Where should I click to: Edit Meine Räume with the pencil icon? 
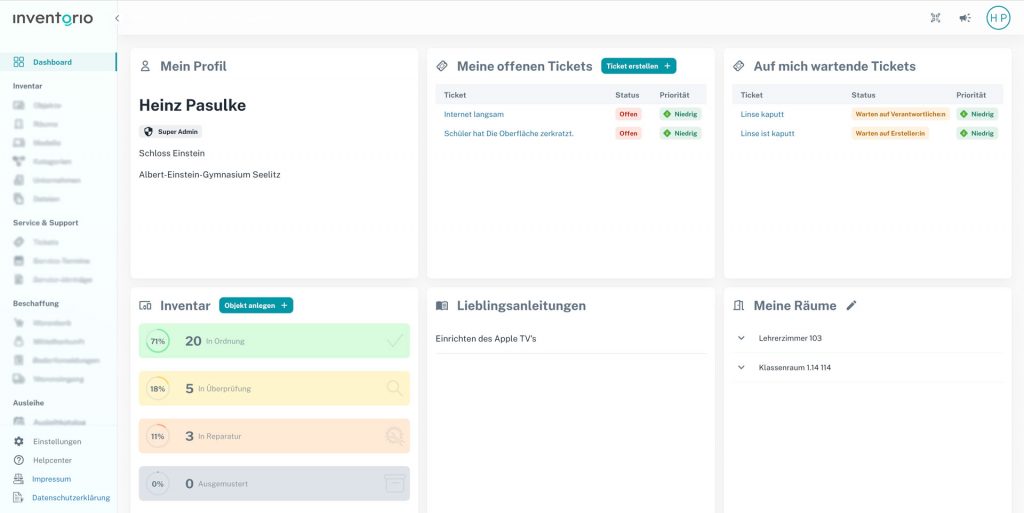click(x=851, y=305)
